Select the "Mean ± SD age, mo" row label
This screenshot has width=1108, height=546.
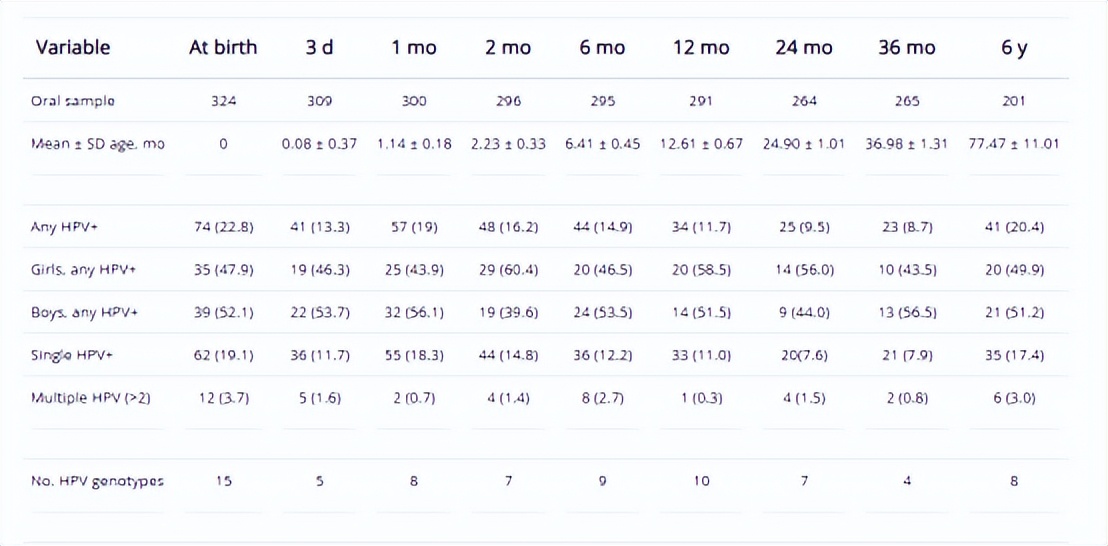[98, 144]
